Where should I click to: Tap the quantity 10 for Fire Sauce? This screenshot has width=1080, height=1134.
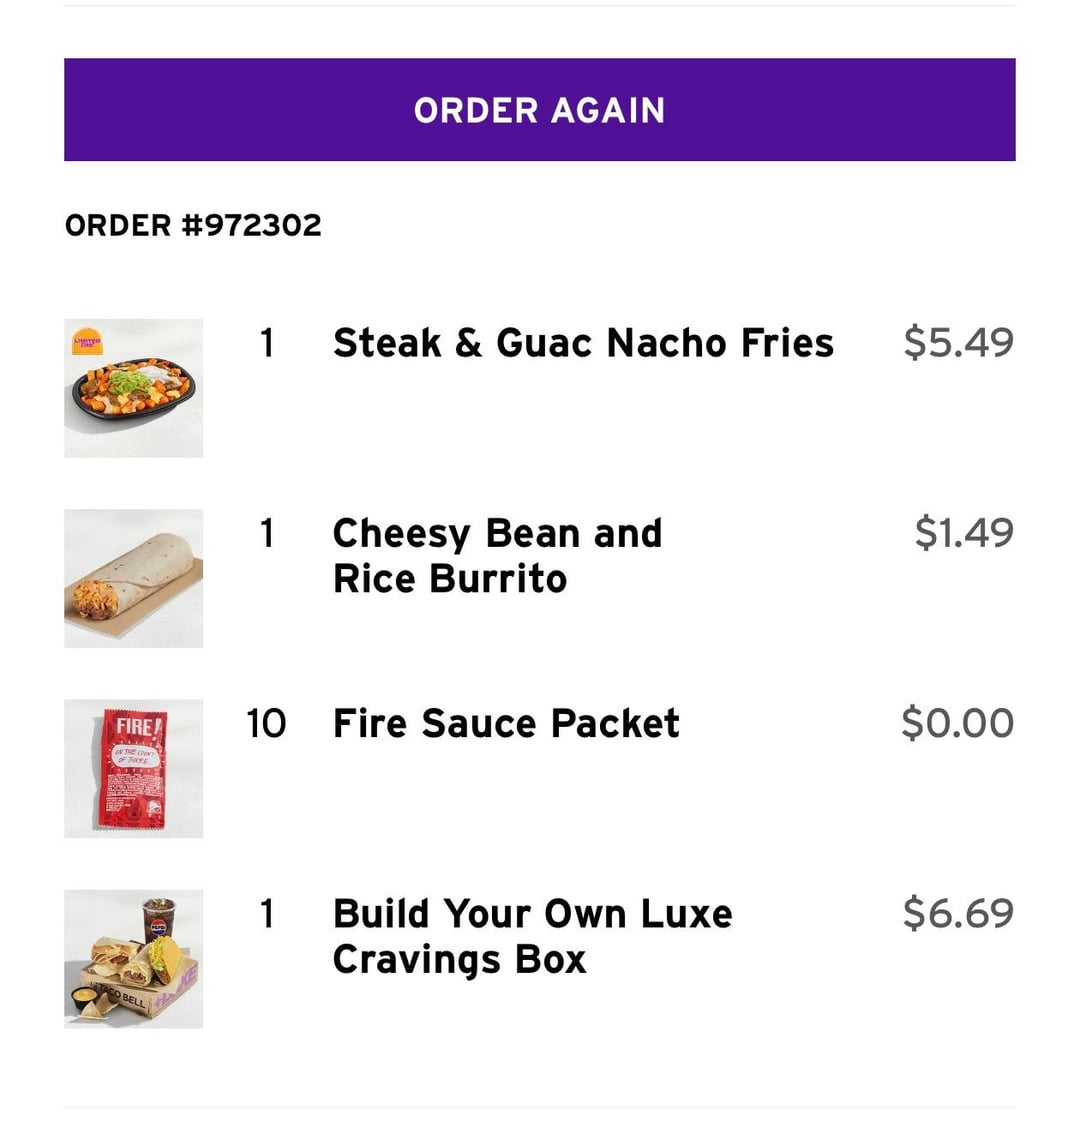pos(266,723)
